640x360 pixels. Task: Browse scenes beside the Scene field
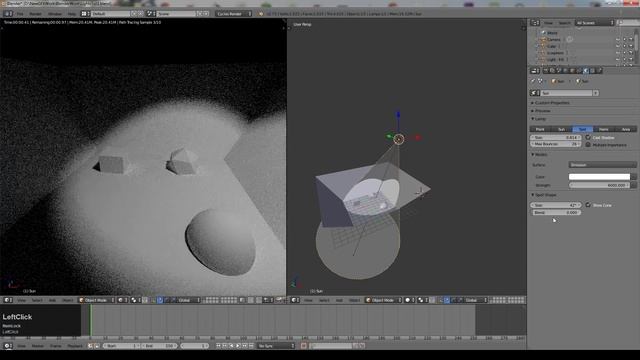pos(151,13)
